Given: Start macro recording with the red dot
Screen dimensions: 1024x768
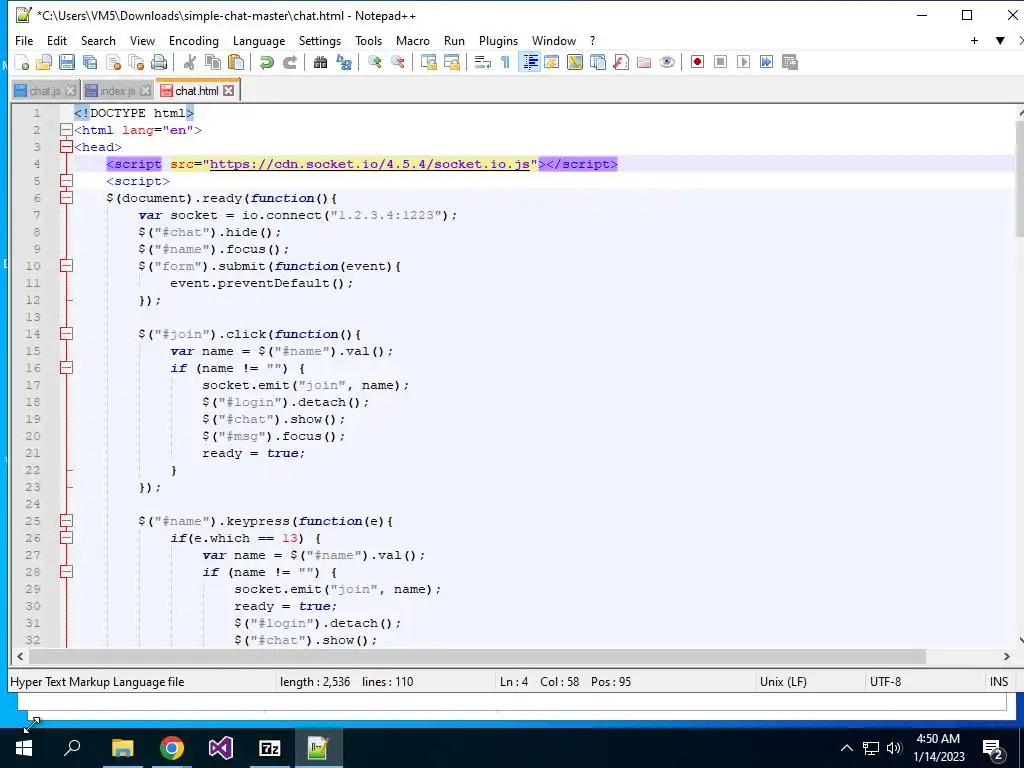Looking at the screenshot, I should pos(697,62).
